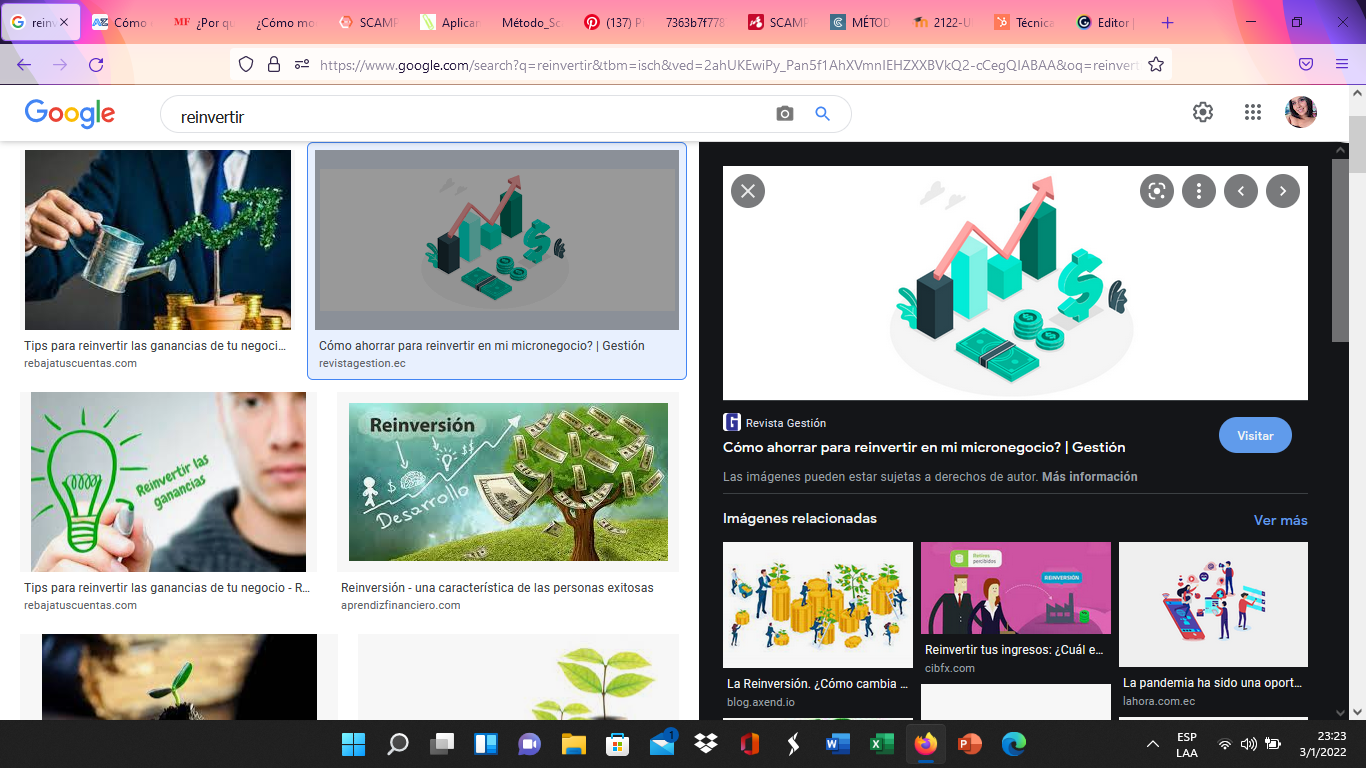
Task: Search by image using the camera icon
Action: pos(783,113)
